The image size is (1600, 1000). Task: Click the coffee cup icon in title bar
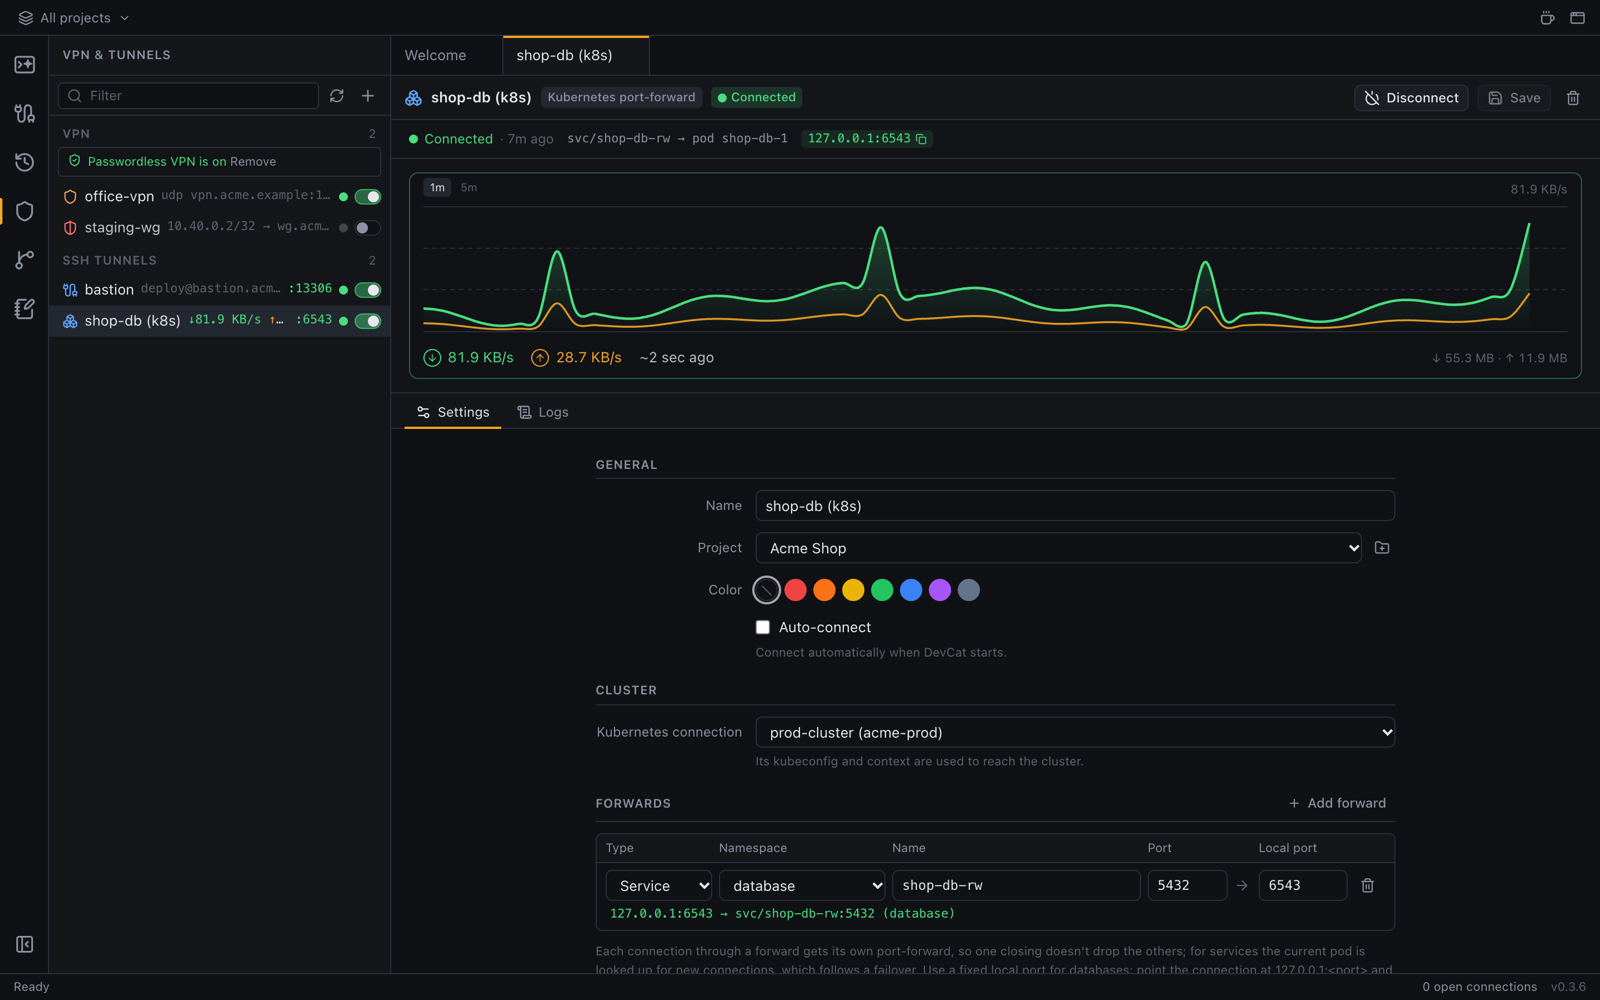pos(1547,18)
